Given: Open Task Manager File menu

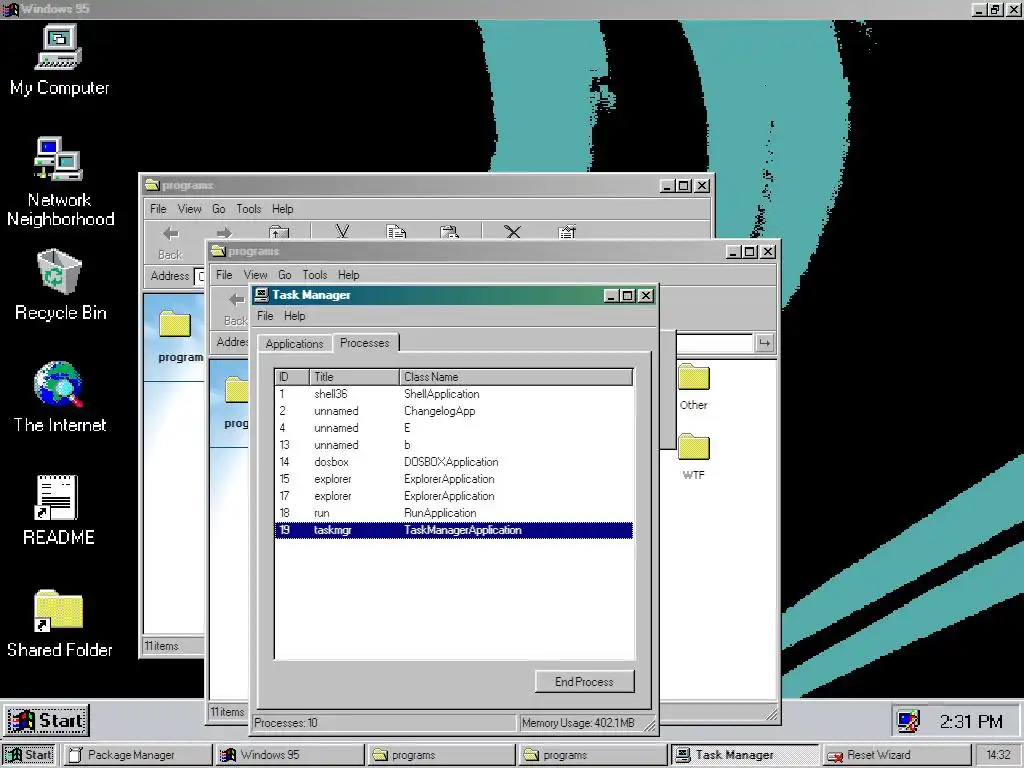Looking at the screenshot, I should 265,315.
